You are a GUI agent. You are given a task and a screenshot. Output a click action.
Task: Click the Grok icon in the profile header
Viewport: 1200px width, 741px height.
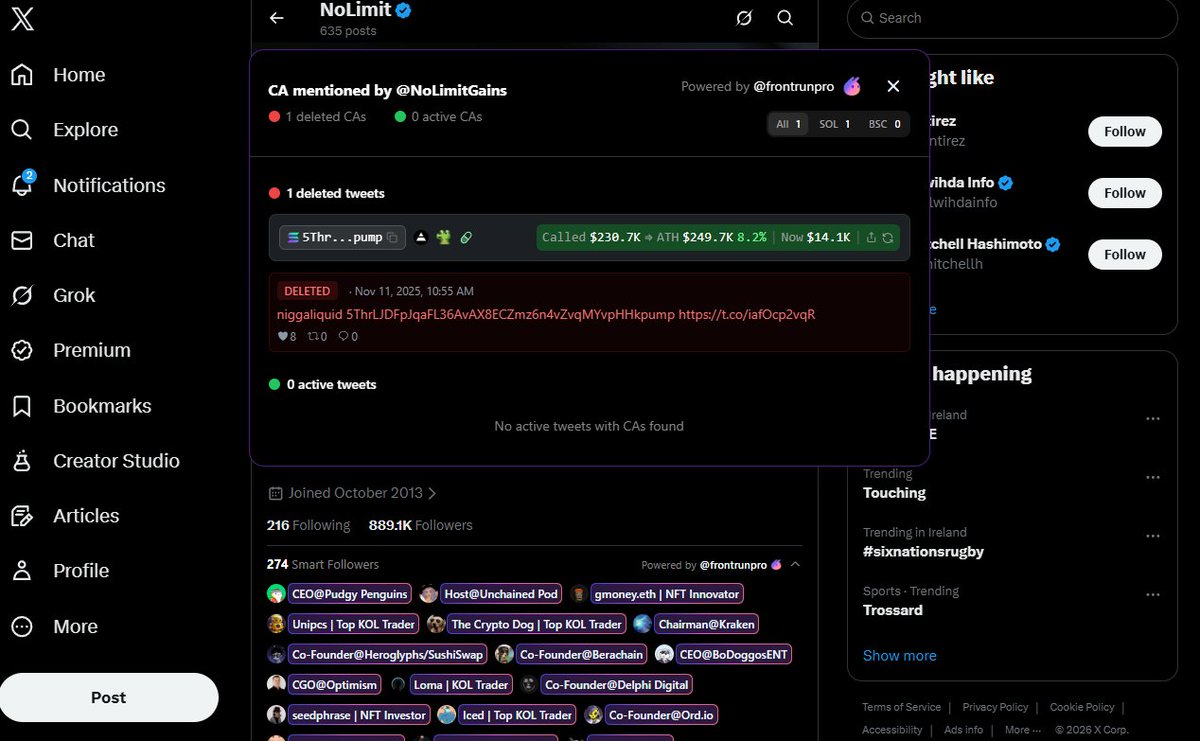point(743,18)
